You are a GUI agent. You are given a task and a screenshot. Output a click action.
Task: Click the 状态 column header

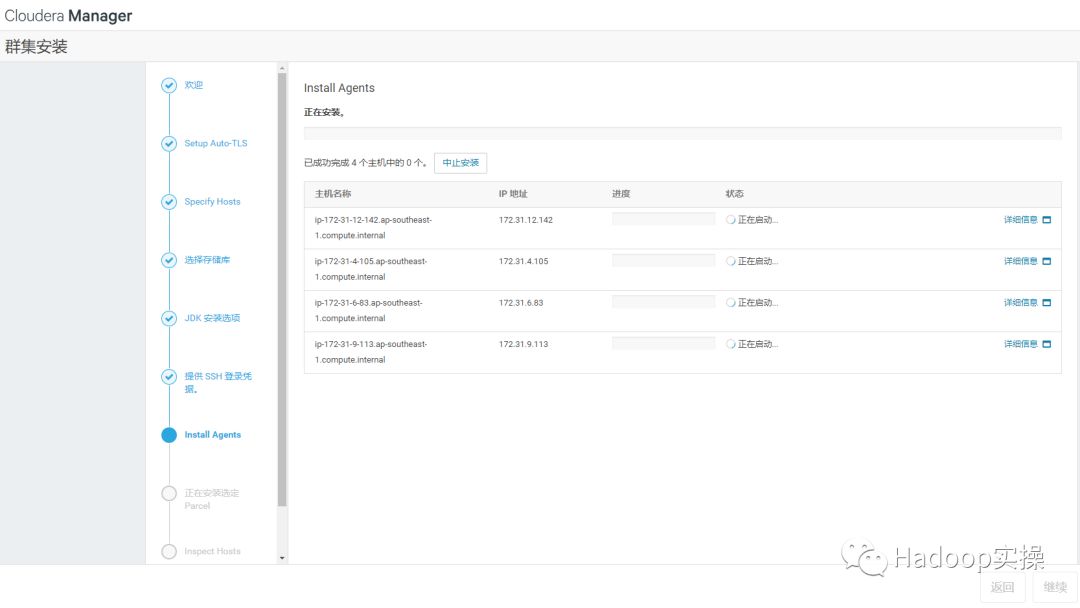pyautogui.click(x=734, y=193)
